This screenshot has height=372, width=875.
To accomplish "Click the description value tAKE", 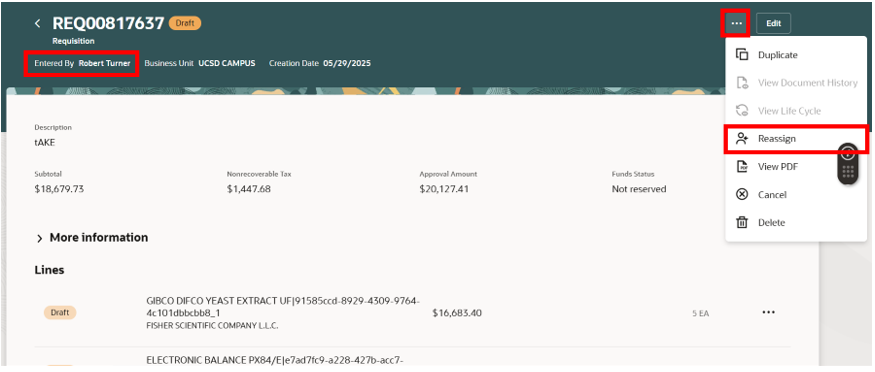I will click(45, 142).
